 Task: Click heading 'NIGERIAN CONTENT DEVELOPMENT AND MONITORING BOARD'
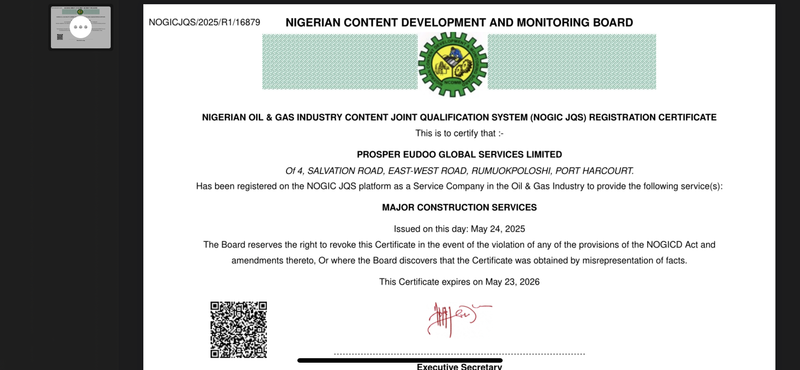(459, 22)
